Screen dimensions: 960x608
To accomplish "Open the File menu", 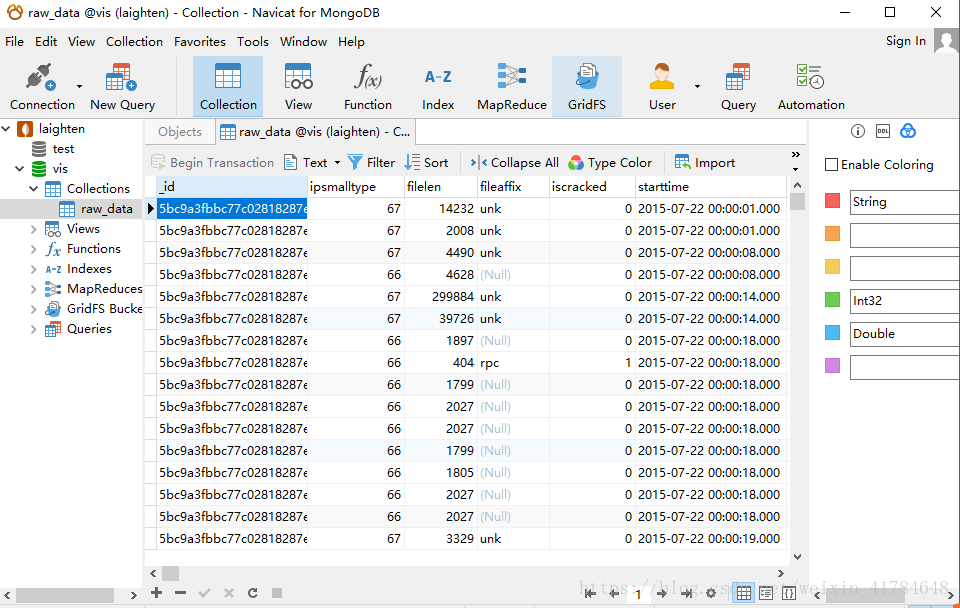I will (14, 42).
